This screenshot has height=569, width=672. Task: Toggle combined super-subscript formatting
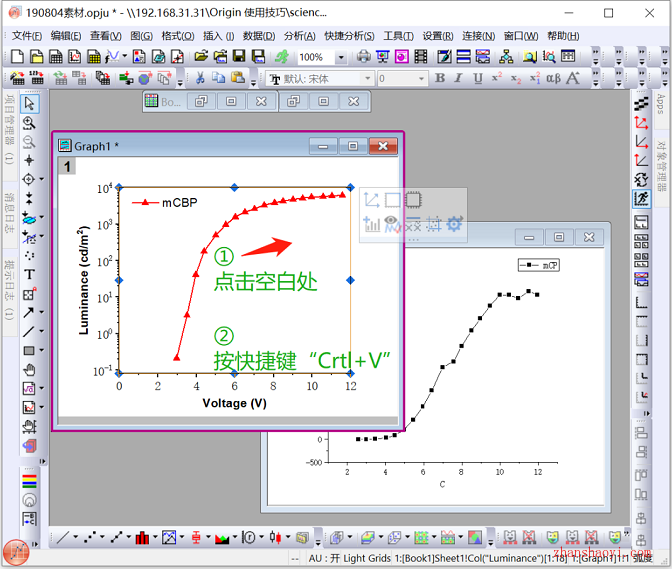tap(535, 78)
